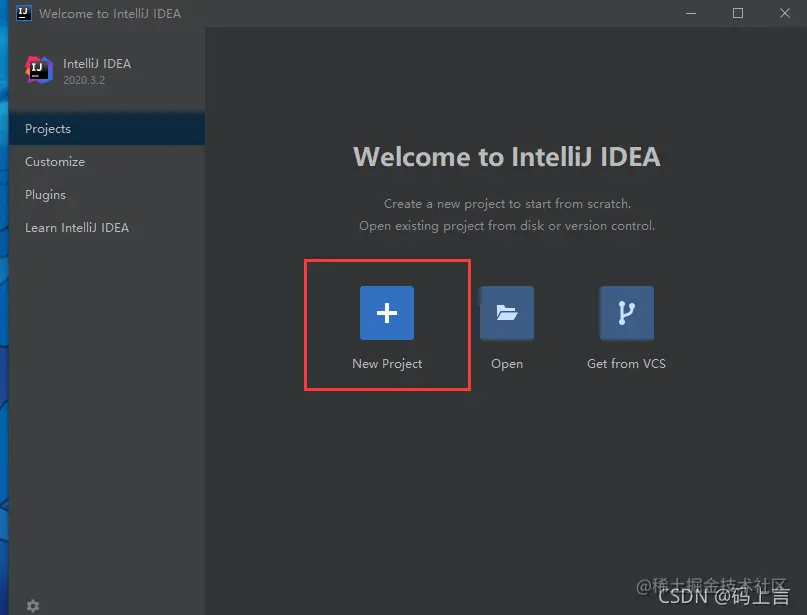The height and width of the screenshot is (615, 807).
Task: Click the IntelliJ IDEA name in sidebar header
Action: 97,64
